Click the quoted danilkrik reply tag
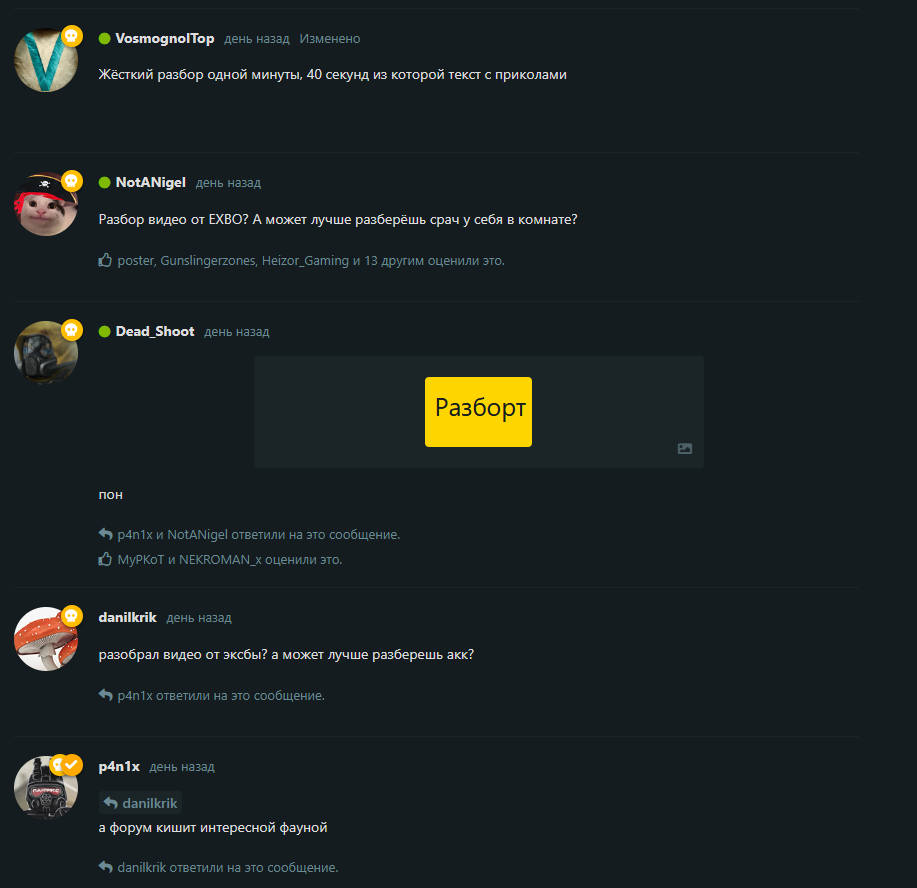This screenshot has height=888, width=917. coord(140,803)
